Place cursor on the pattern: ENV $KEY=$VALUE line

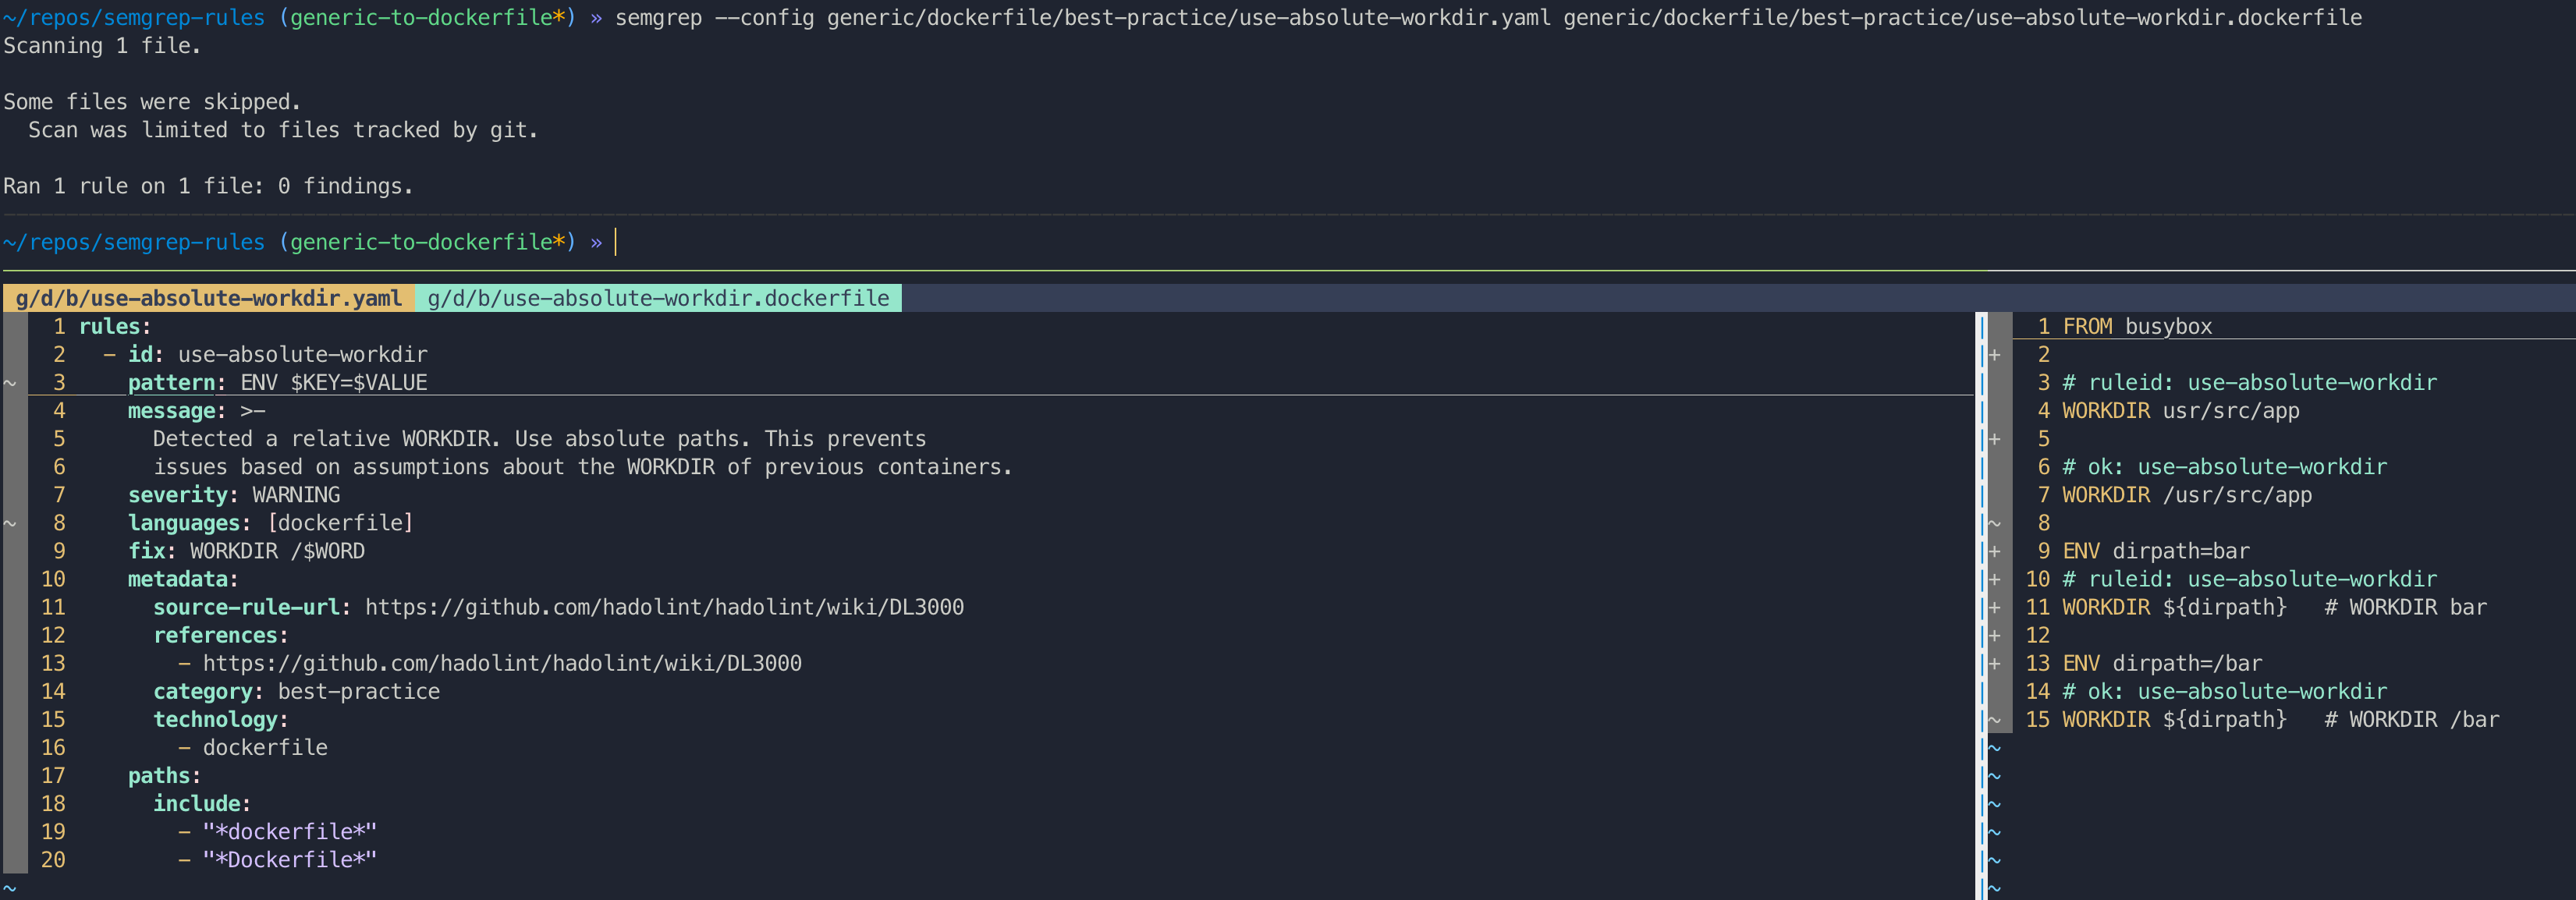(x=330, y=382)
